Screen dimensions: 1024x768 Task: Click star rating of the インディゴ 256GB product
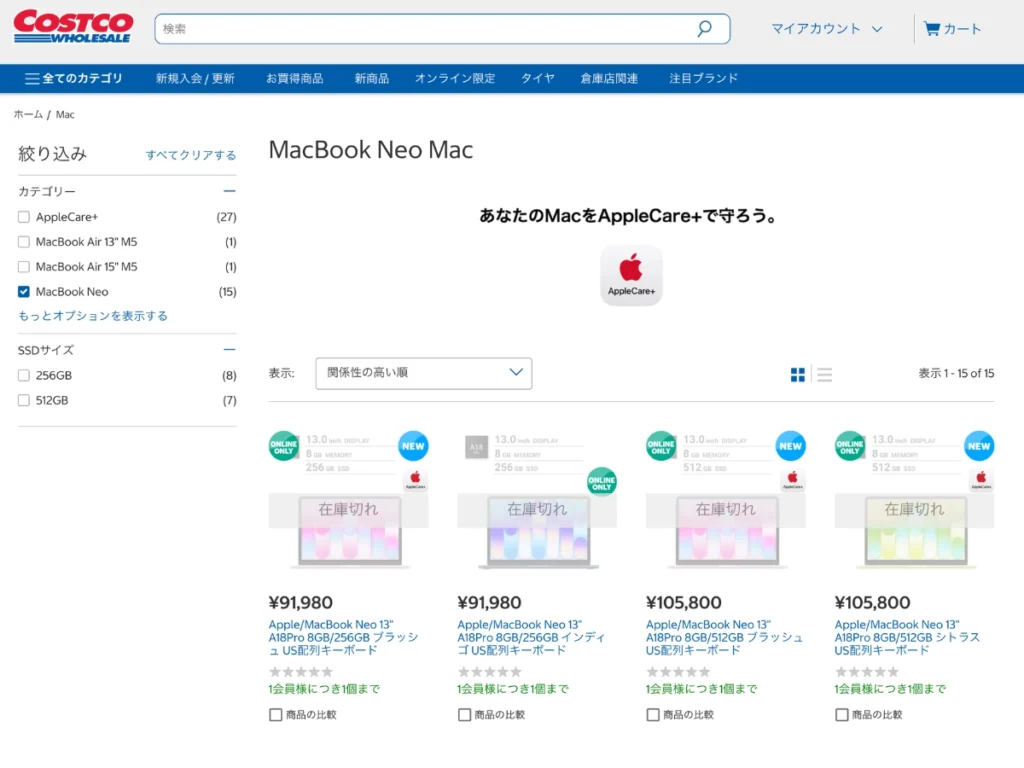point(489,671)
